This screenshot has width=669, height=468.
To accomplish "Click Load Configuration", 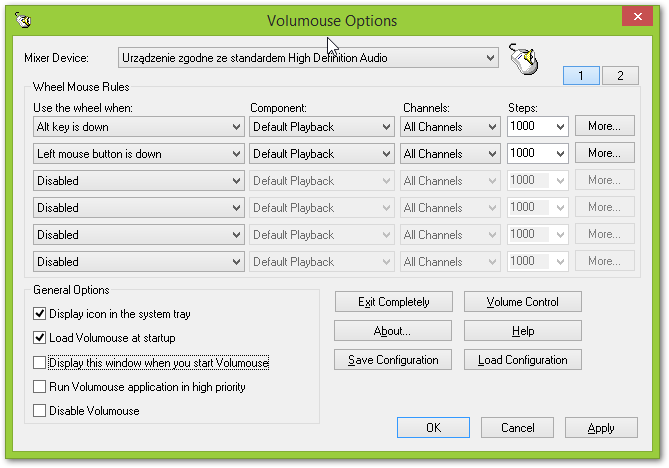I will tap(523, 360).
